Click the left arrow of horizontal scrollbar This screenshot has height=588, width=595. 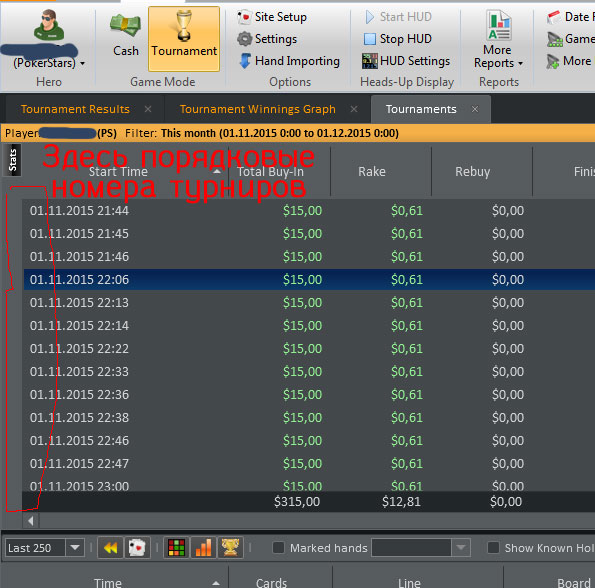pyautogui.click(x=31, y=521)
